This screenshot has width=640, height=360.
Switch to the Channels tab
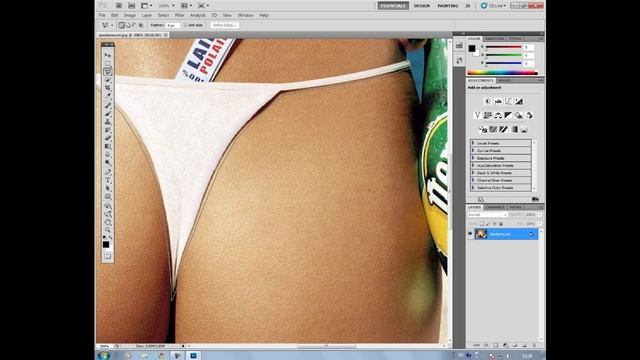[495, 207]
